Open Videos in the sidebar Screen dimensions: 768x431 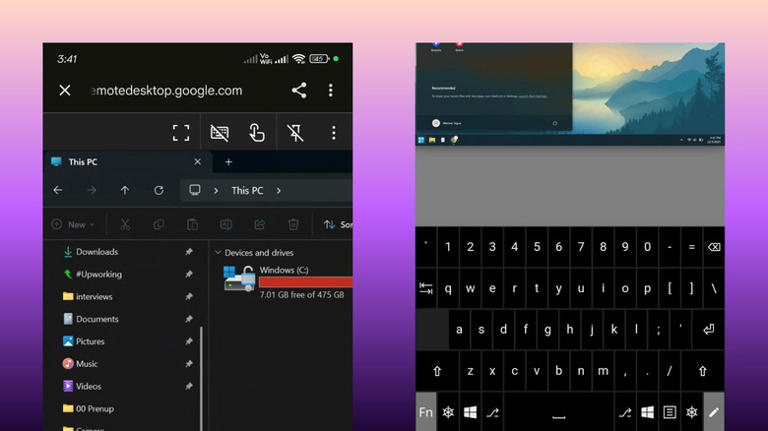88,386
